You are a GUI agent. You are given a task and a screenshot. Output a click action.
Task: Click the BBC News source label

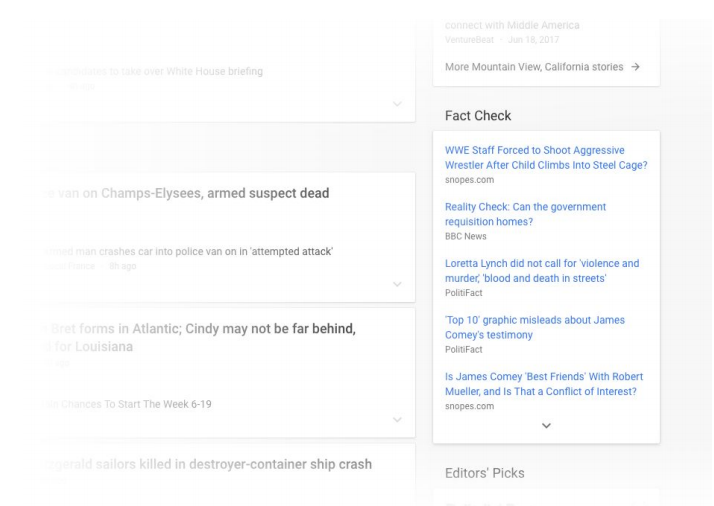pyautogui.click(x=466, y=236)
